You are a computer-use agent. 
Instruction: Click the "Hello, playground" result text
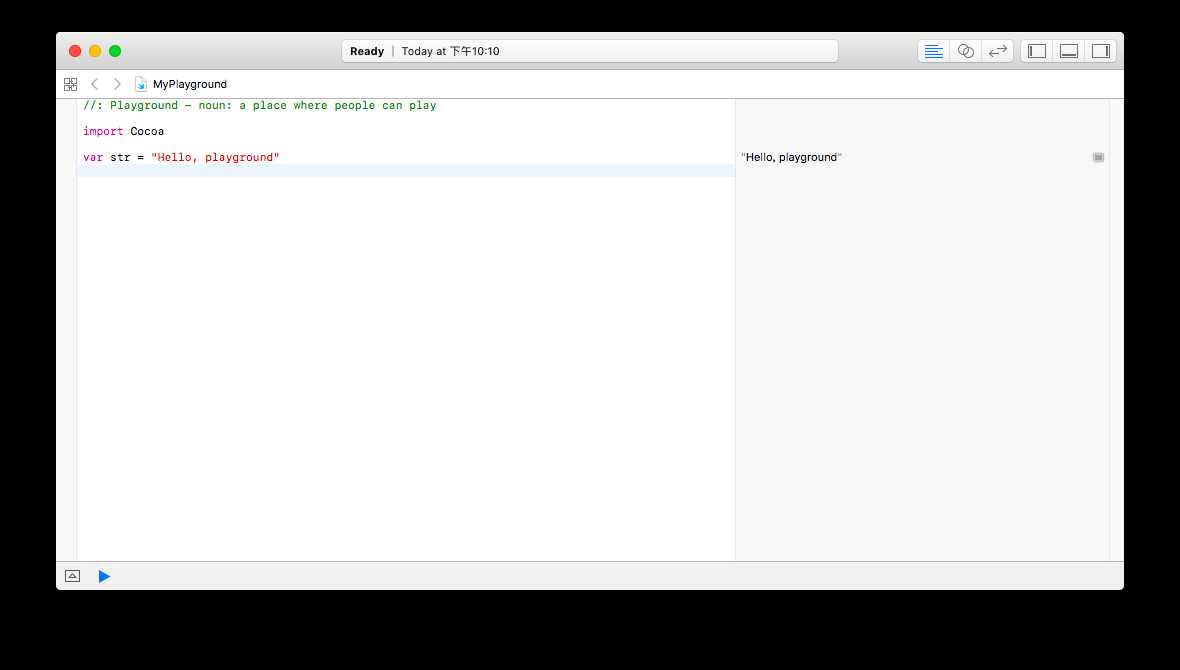(x=792, y=157)
